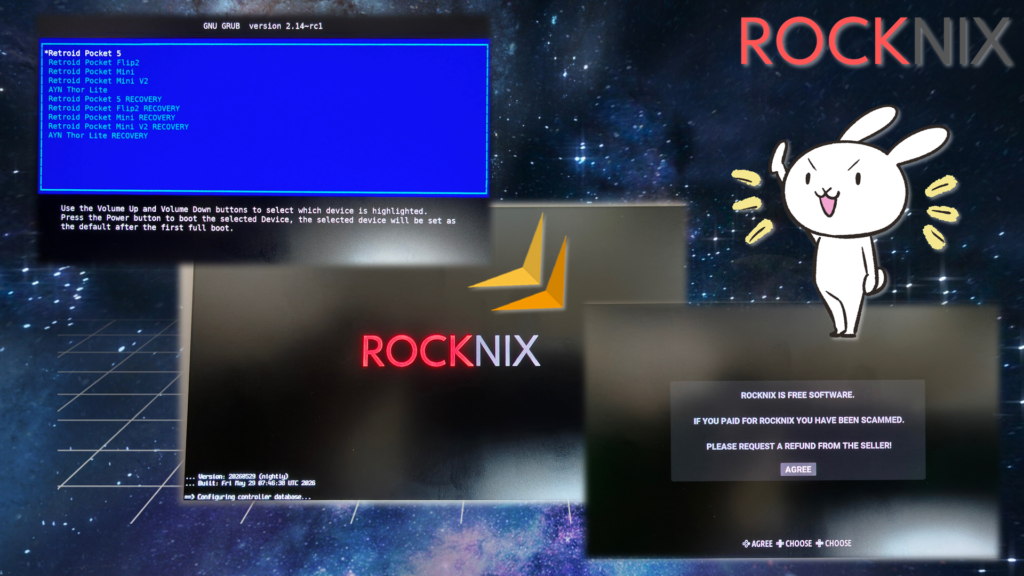Select the Retroid Pocket Flip2 boot entry
Viewport: 1024px width, 576px height.
pyautogui.click(x=93, y=63)
